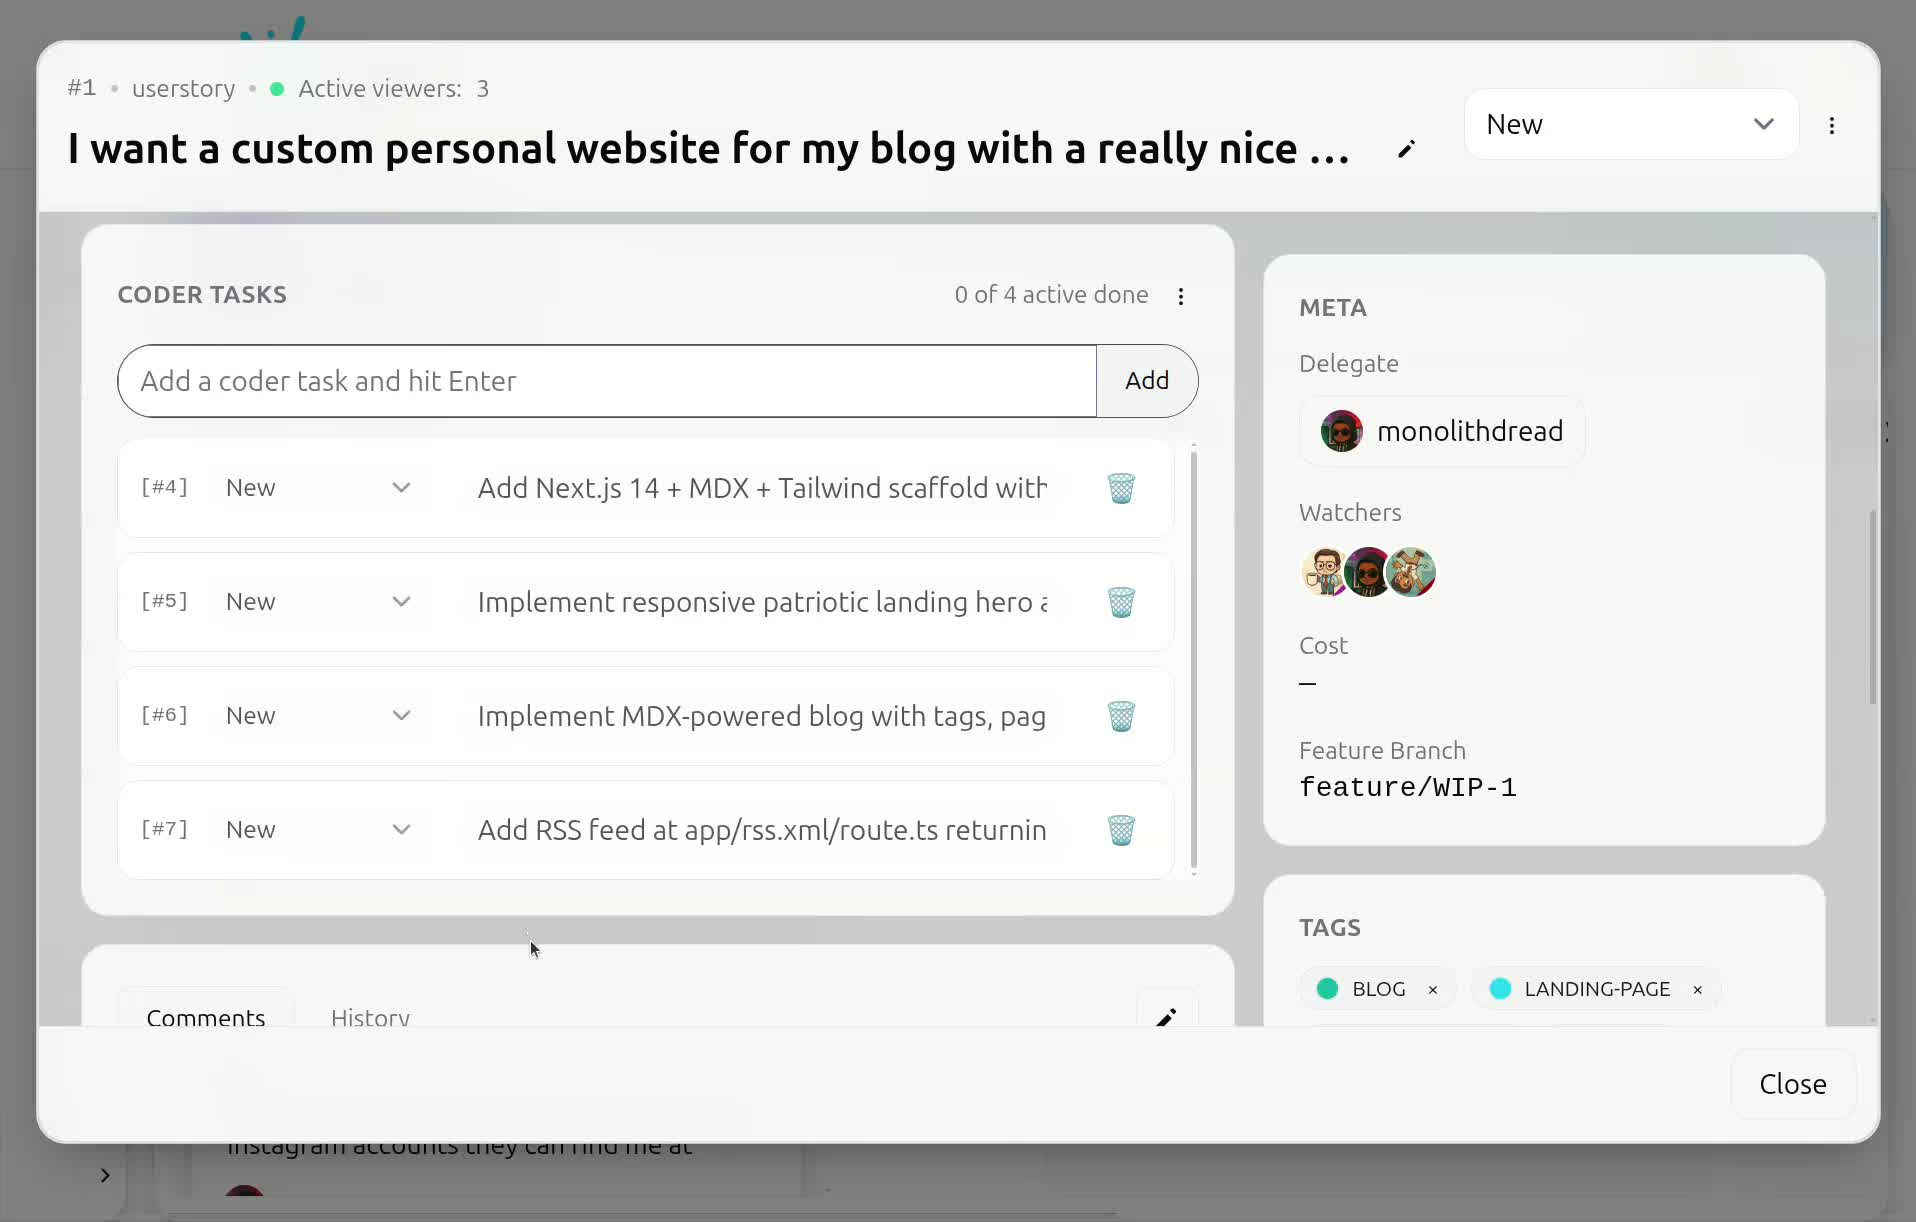The width and height of the screenshot is (1916, 1222).
Task: Select the Comments tab
Action: click(x=206, y=1015)
